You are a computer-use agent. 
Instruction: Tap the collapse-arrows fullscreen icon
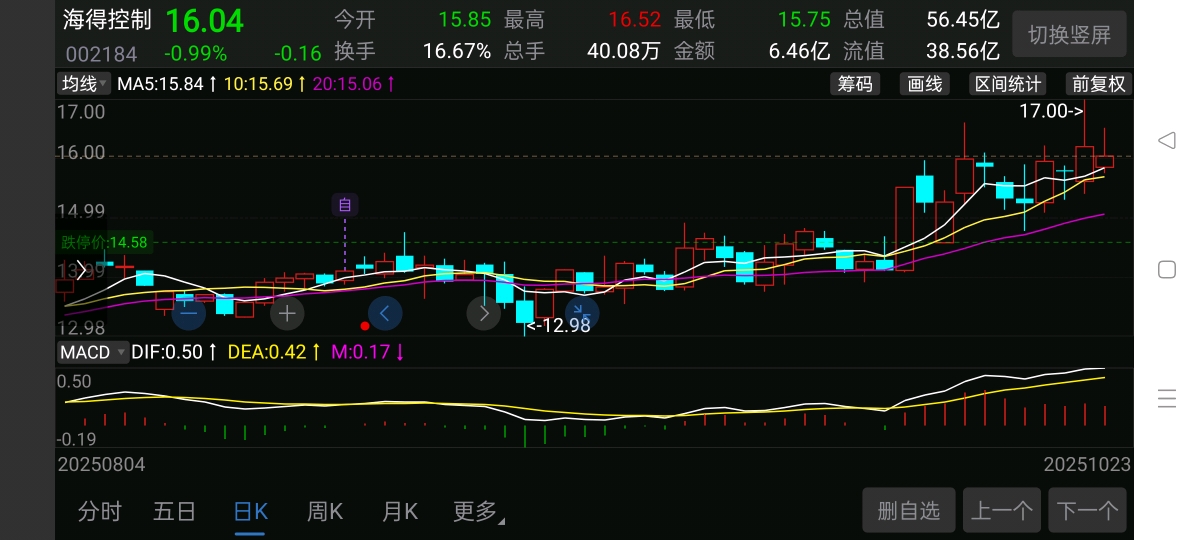[581, 313]
